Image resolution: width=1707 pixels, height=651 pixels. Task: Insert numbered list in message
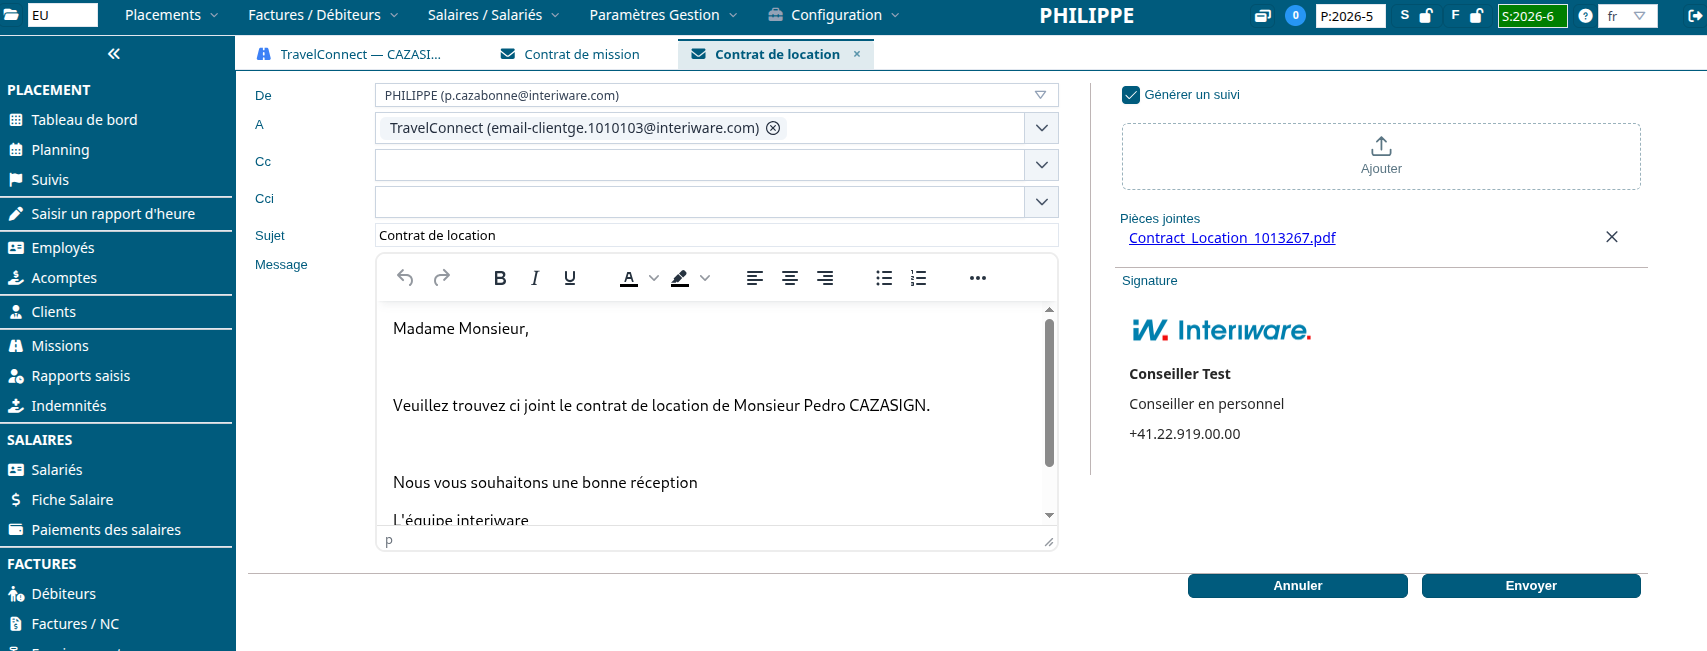919,278
